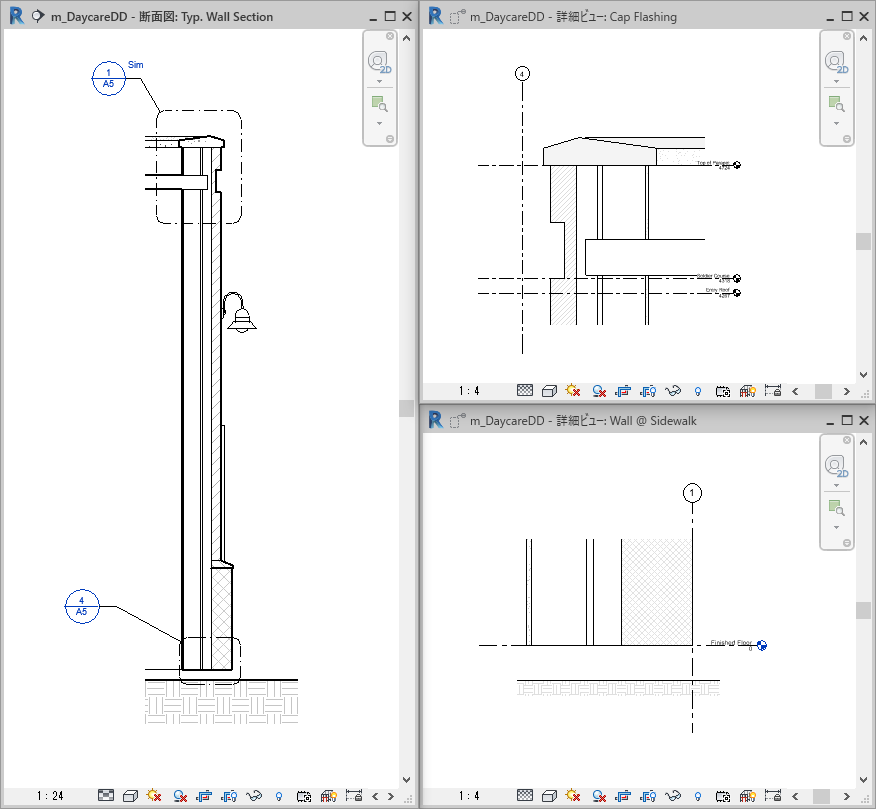This screenshot has height=809, width=876.
Task: Expand zoom options arrow in Typ. Wall Section navigation bar
Action: coord(379,123)
